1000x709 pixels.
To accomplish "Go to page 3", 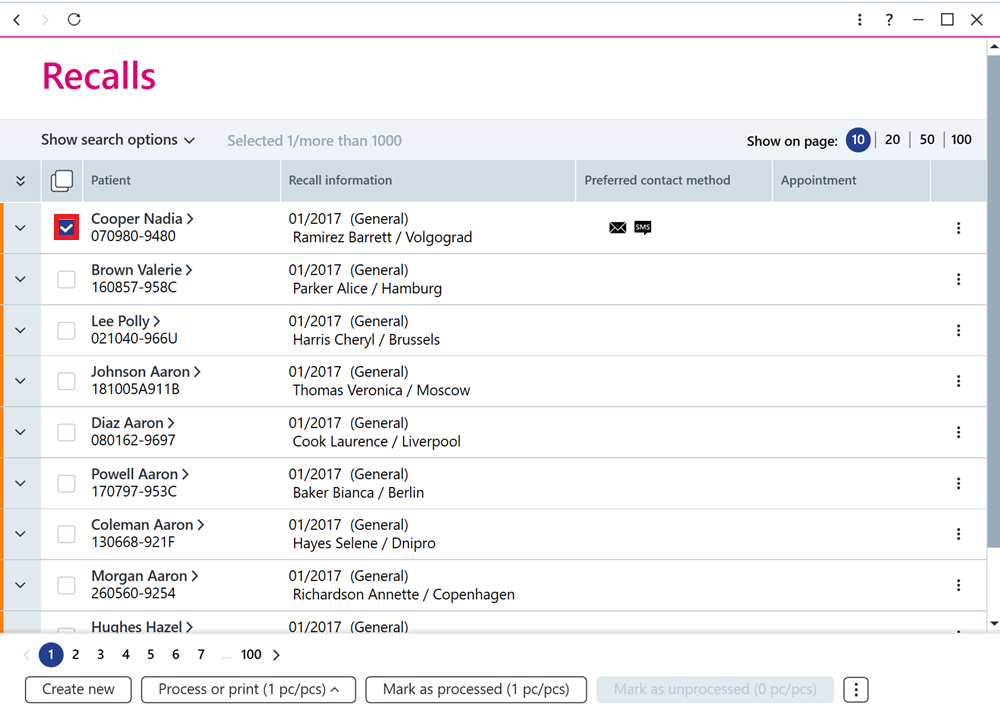I will click(x=100, y=655).
